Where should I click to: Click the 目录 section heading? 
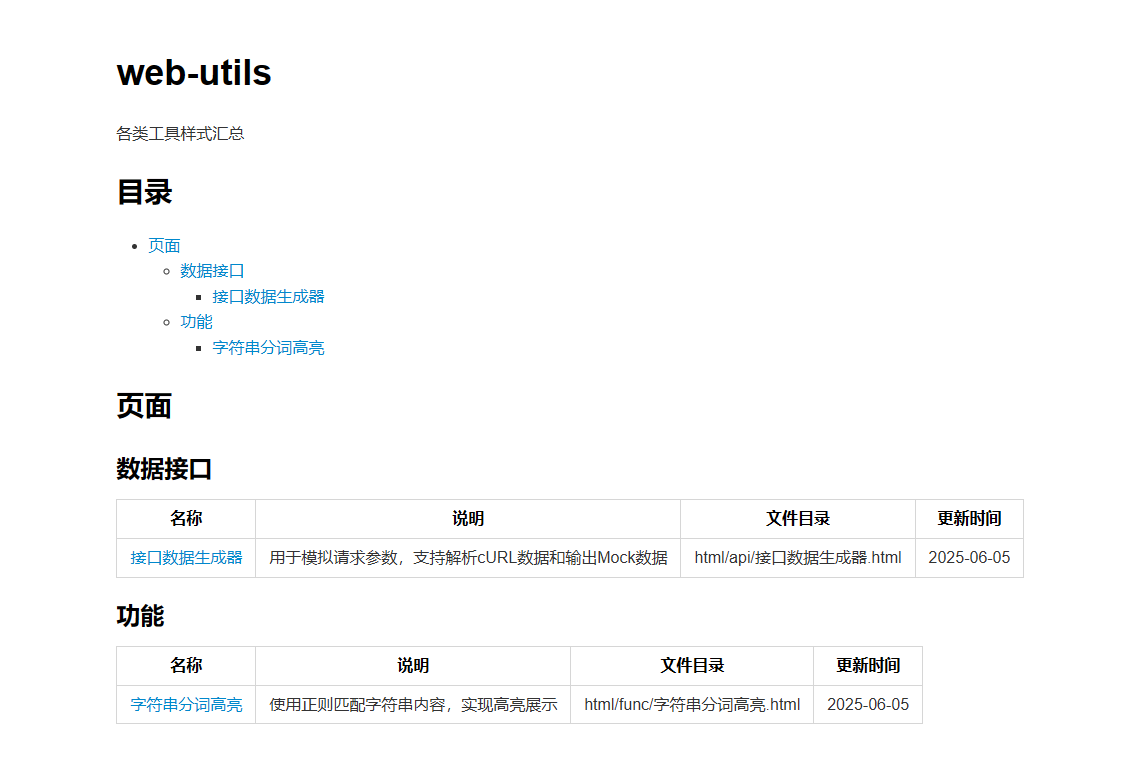point(144,192)
